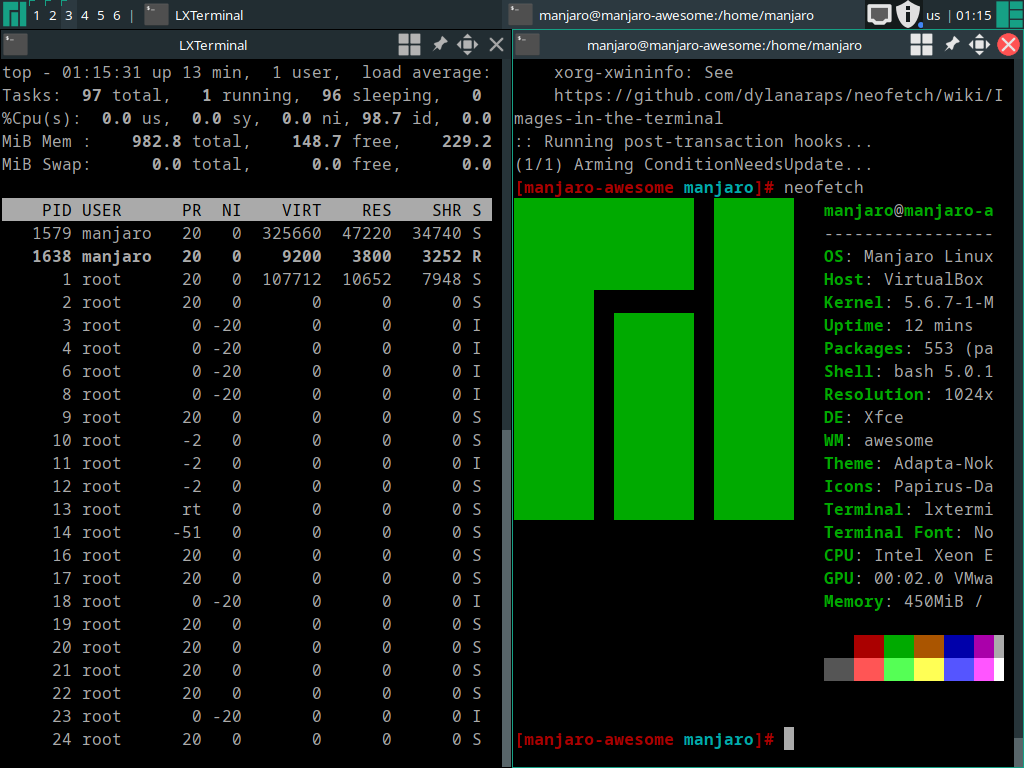
Task: Select workspace tag 5
Action: [x=101, y=15]
